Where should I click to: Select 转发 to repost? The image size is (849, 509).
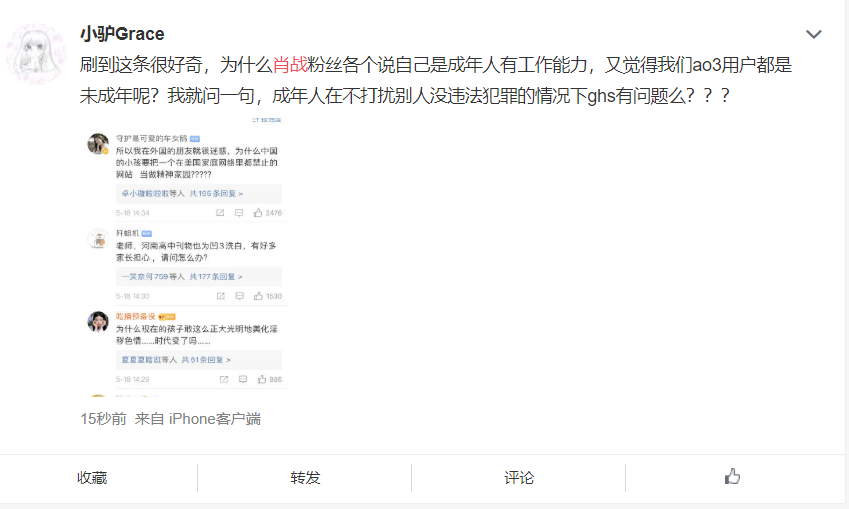[x=305, y=478]
